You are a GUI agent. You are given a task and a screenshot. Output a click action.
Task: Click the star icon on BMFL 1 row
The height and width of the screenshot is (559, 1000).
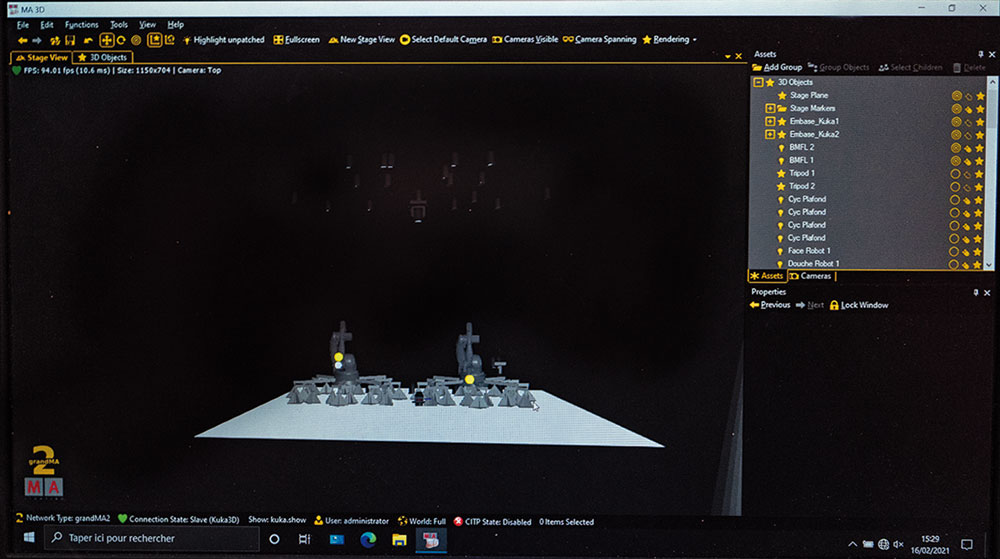pos(980,161)
